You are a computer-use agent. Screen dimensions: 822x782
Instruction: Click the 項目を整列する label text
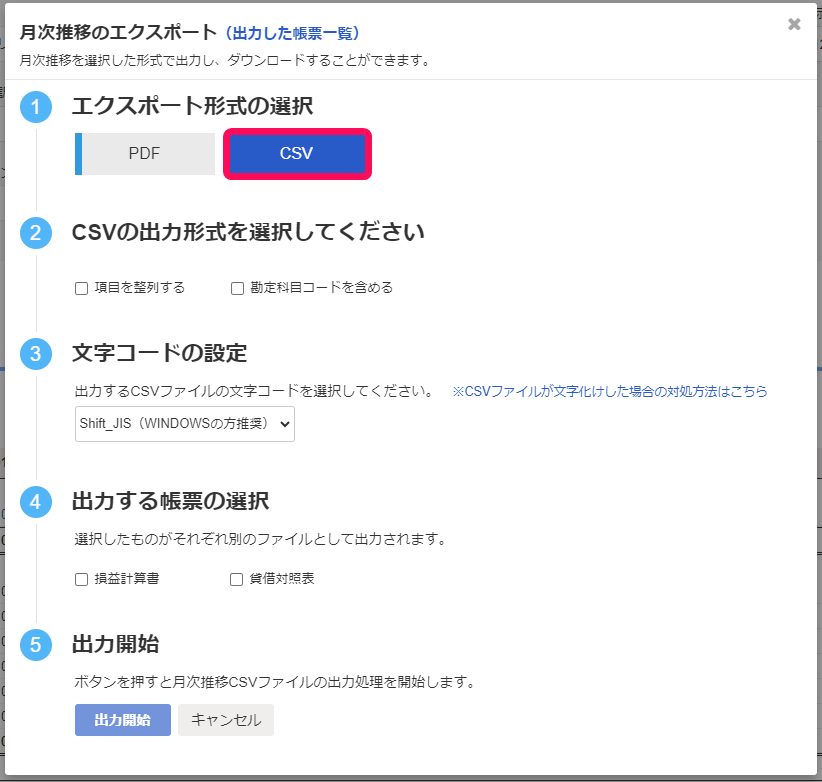point(140,288)
